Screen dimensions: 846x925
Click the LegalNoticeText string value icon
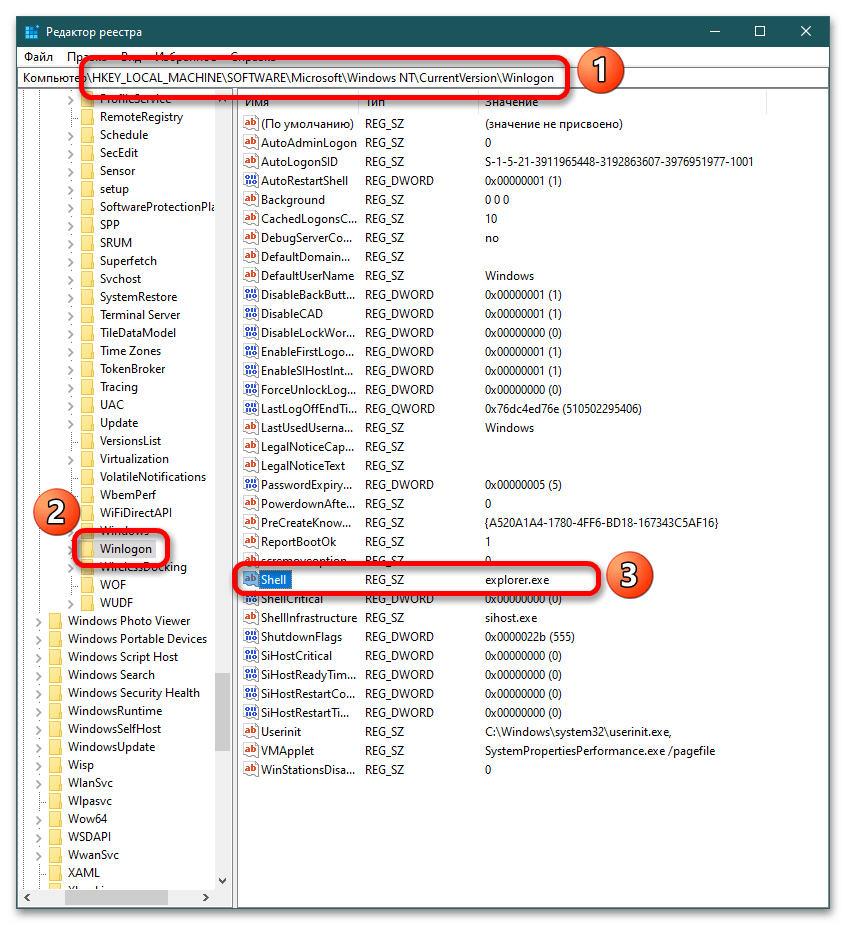tap(251, 465)
